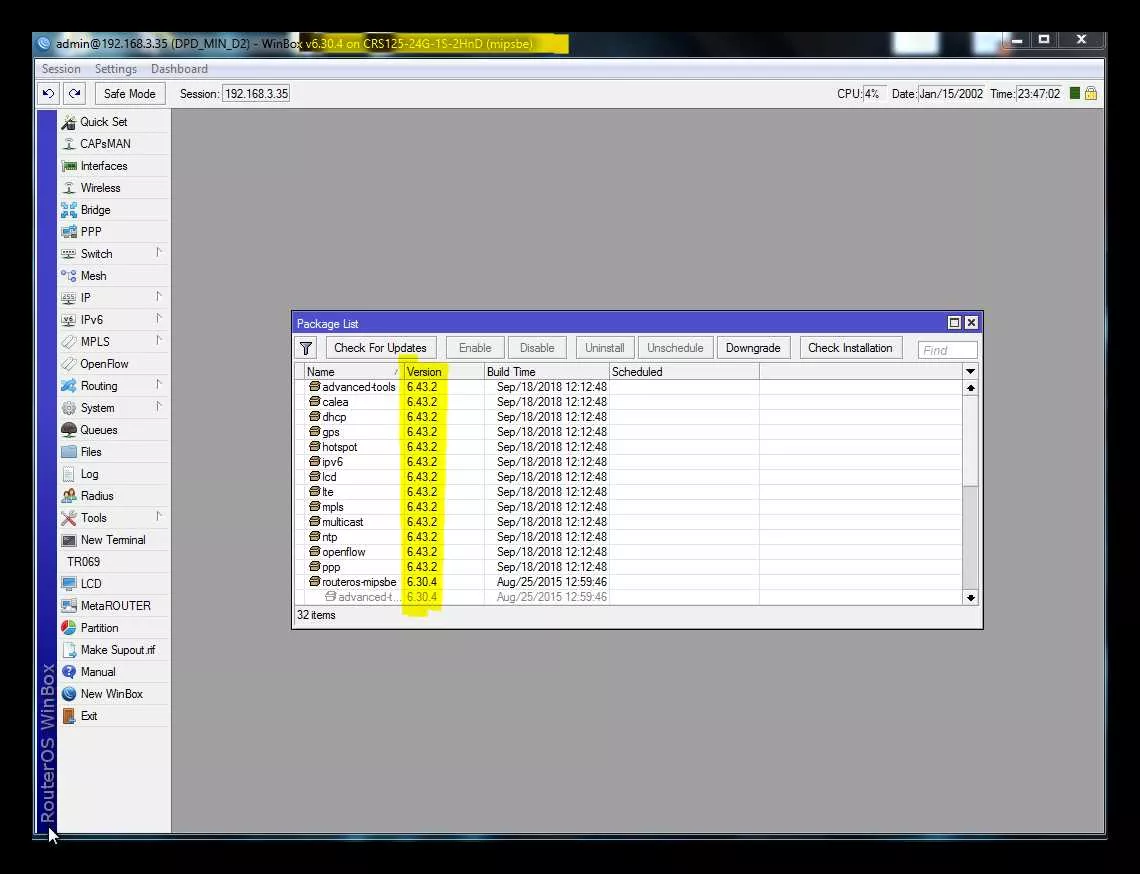Click Check For Updates button
The height and width of the screenshot is (874, 1140).
tap(380, 348)
